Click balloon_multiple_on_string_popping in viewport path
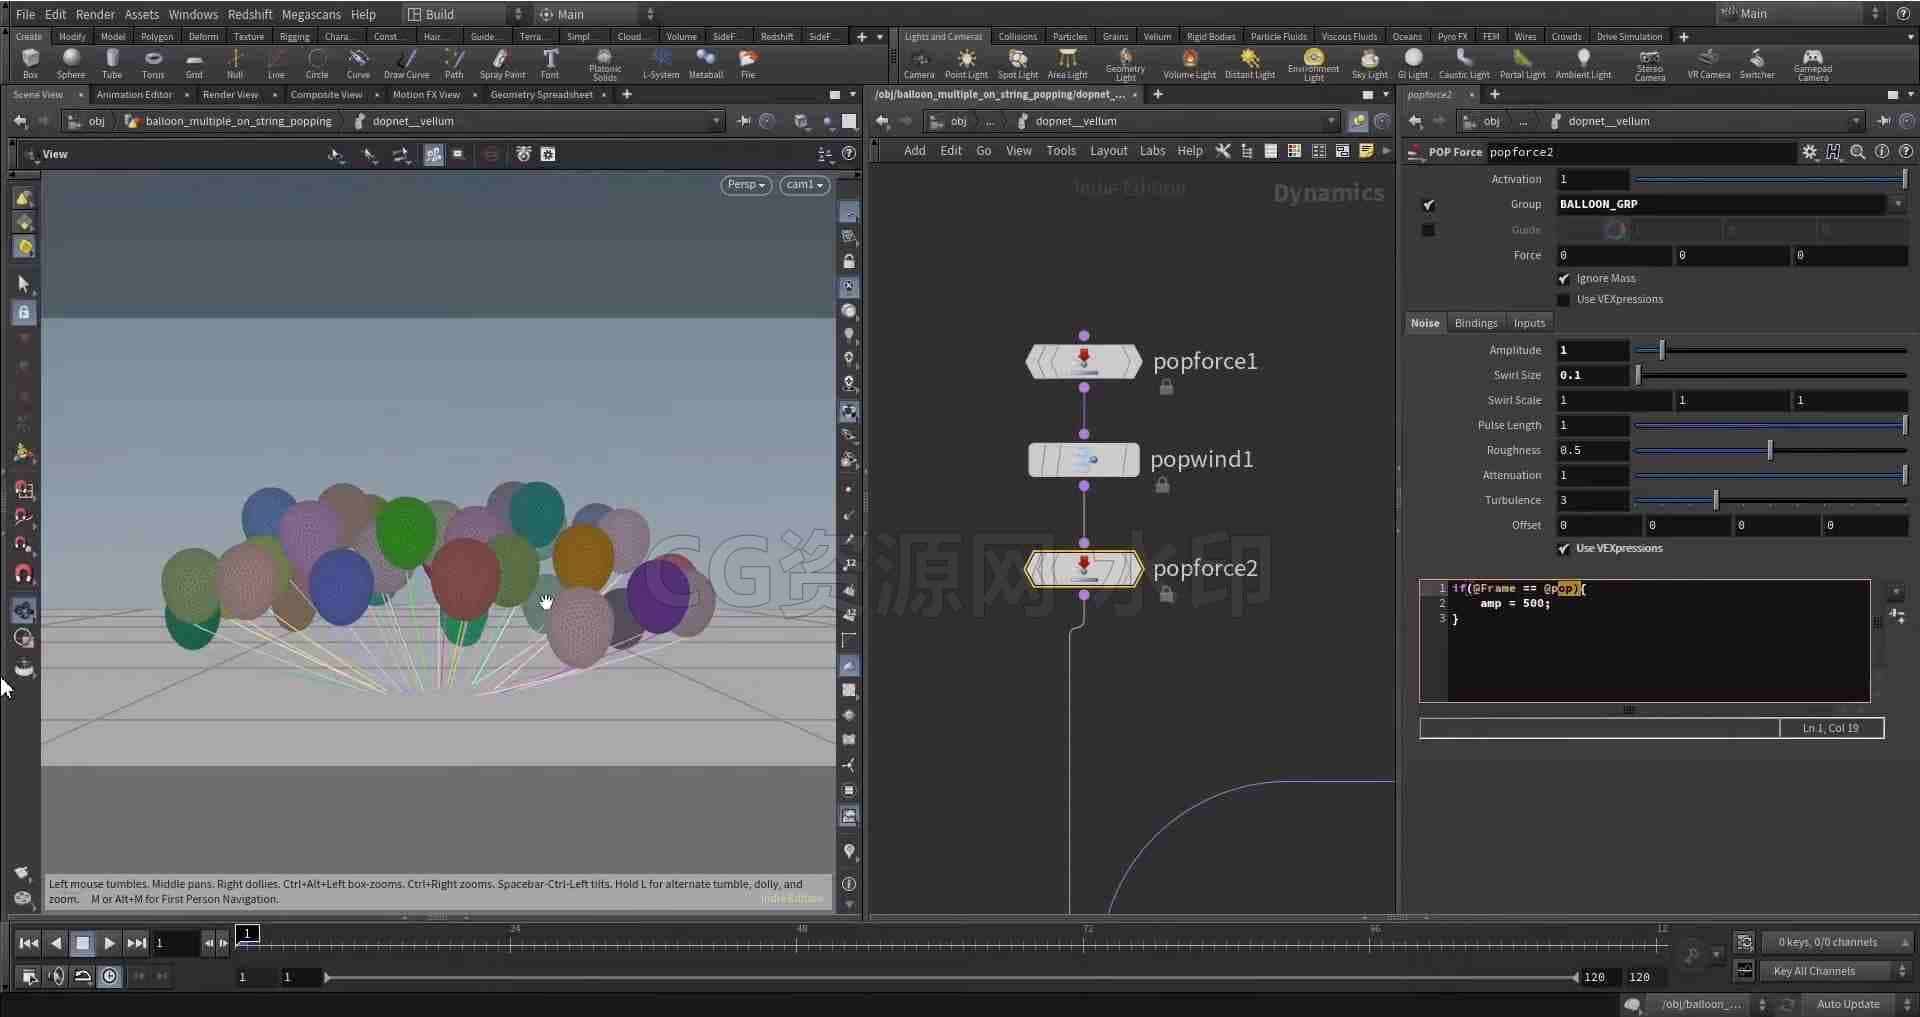The width and height of the screenshot is (1920, 1017). (238, 121)
